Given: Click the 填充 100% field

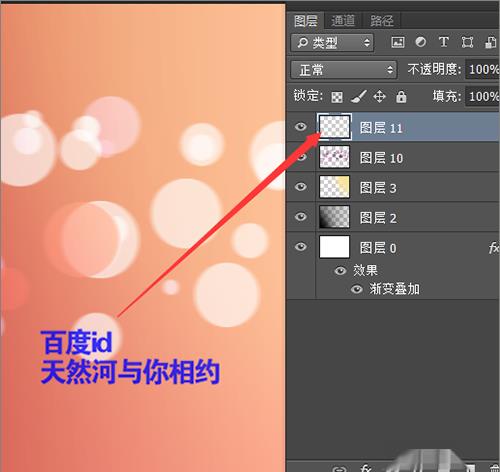Looking at the screenshot, I should (x=483, y=97).
